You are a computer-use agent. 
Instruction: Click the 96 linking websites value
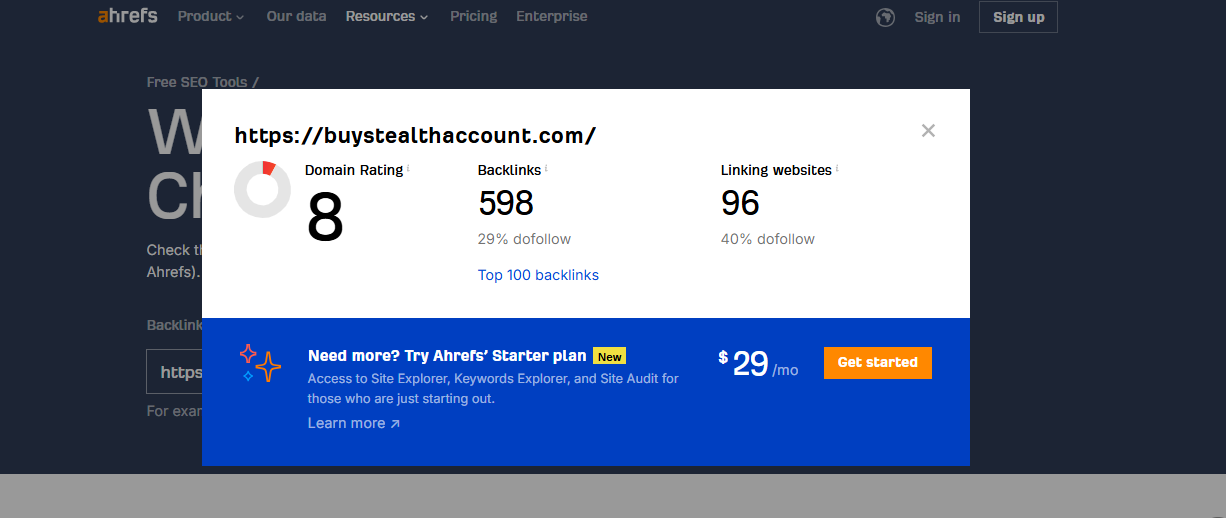(740, 203)
